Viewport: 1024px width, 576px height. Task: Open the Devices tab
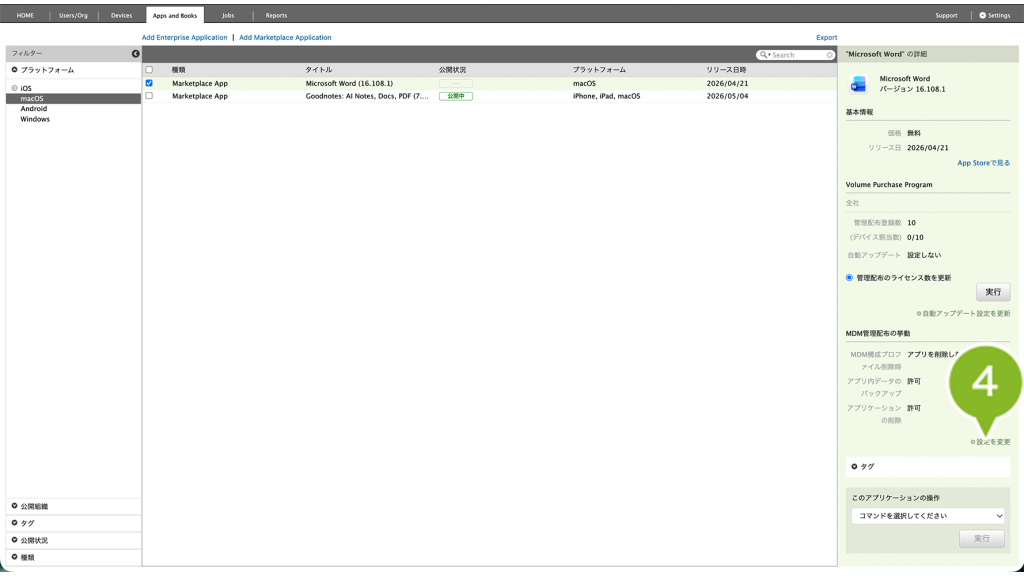[x=121, y=15]
